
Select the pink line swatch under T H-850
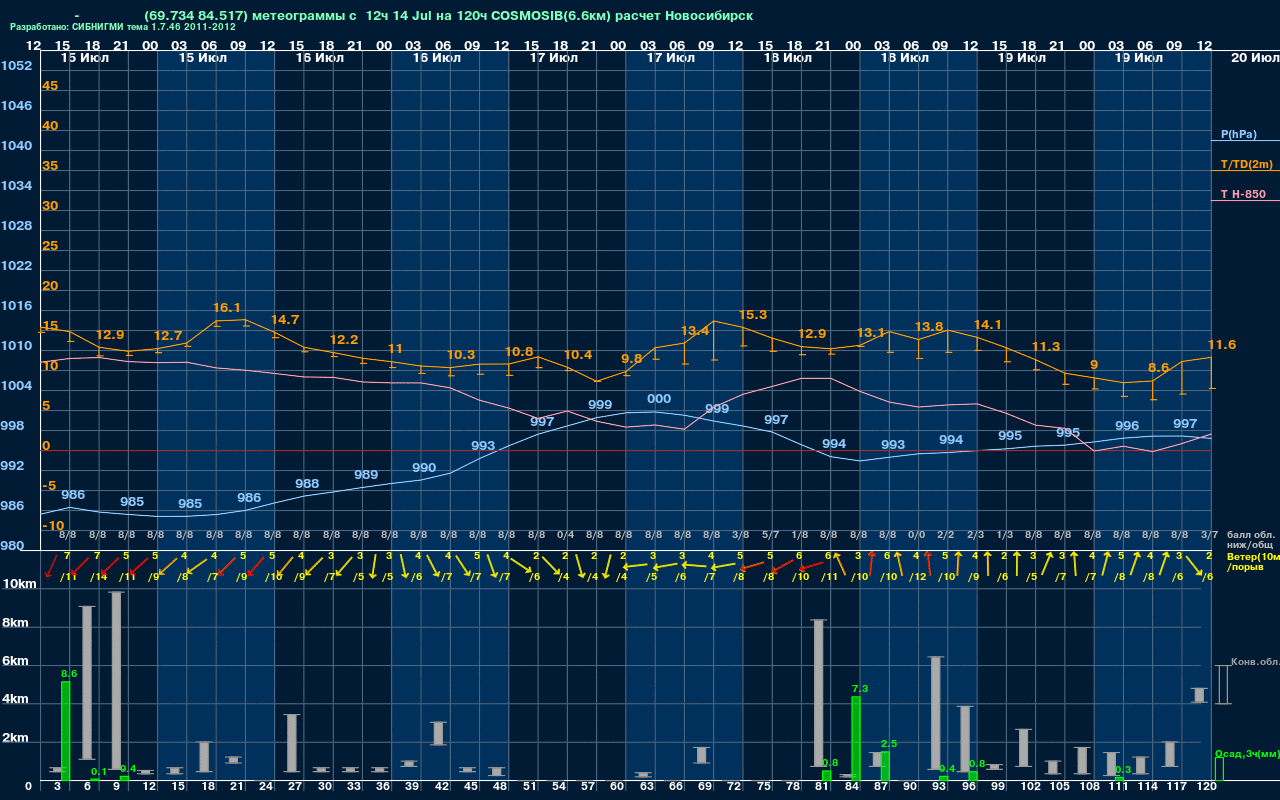1245,201
